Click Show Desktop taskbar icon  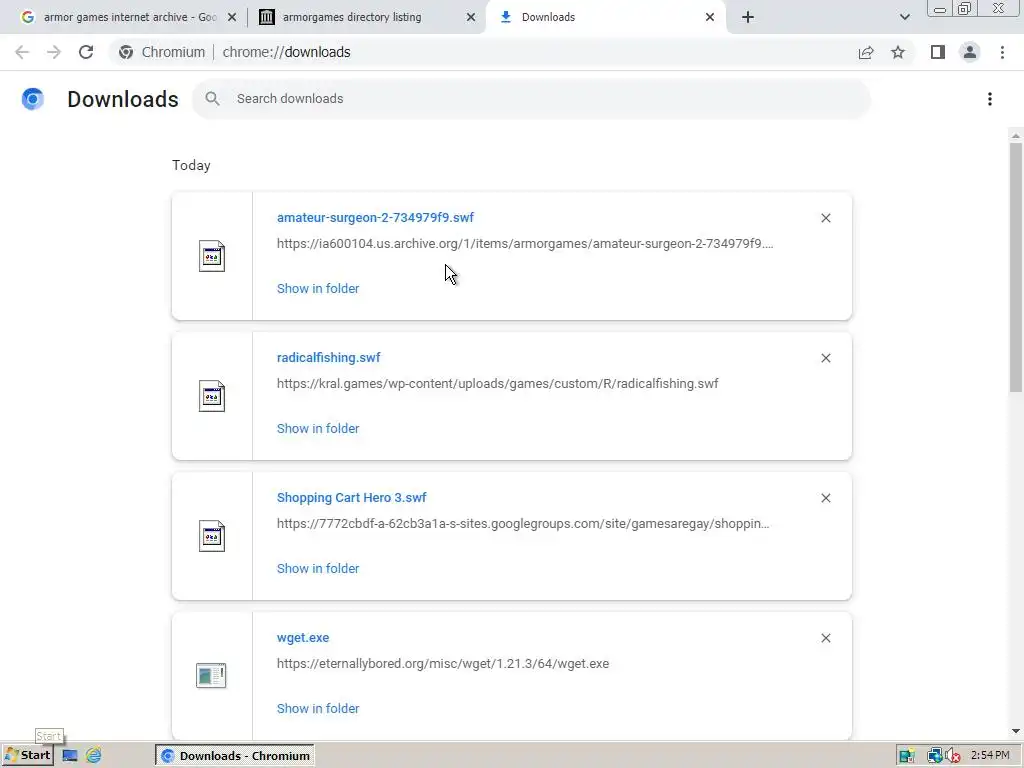tap(70, 756)
